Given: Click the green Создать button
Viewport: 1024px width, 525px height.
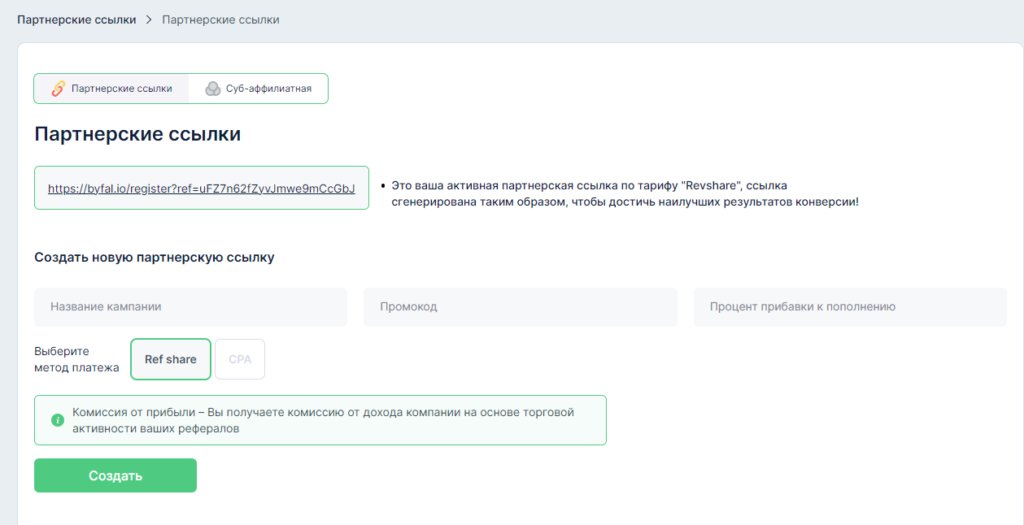Looking at the screenshot, I should tap(116, 475).
